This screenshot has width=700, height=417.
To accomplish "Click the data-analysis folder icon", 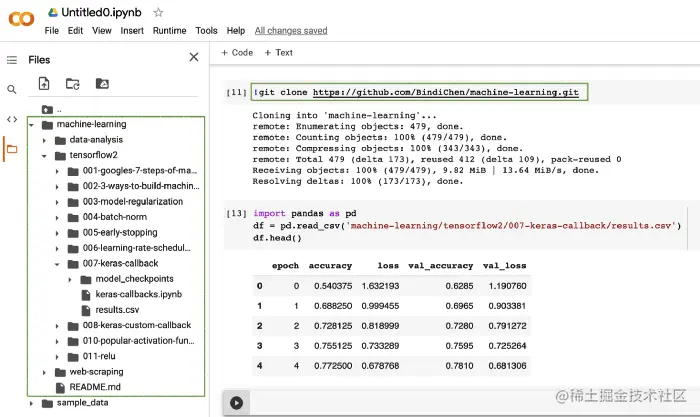I will [x=60, y=140].
